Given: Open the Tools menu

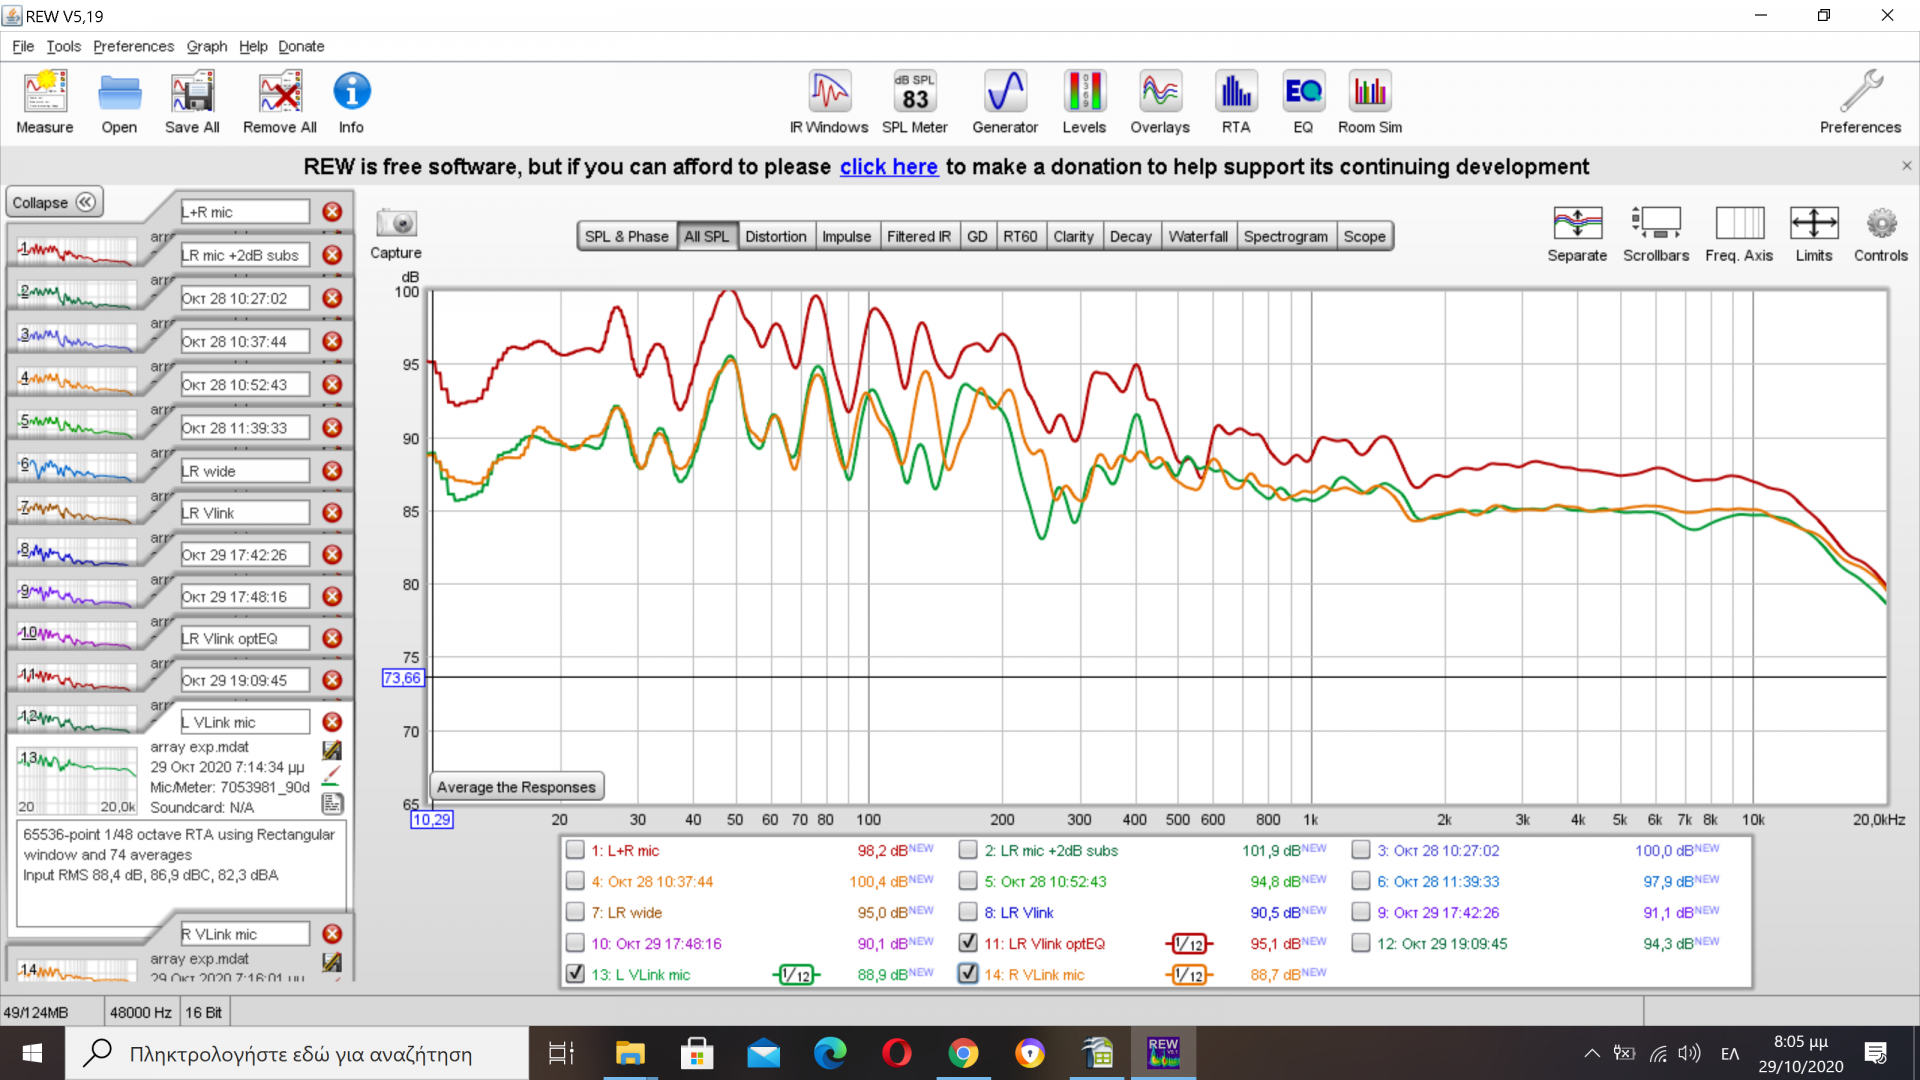Looking at the screenshot, I should pos(63,46).
